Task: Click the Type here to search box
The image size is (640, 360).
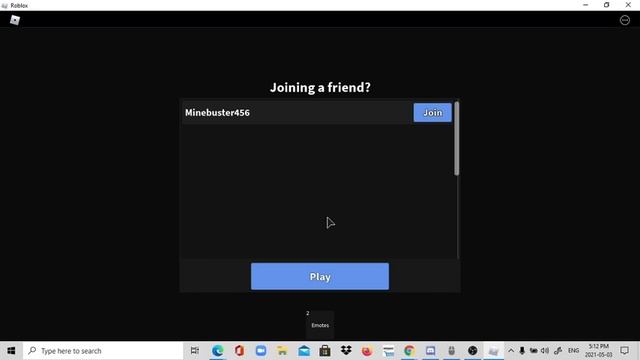Action: tap(103, 351)
